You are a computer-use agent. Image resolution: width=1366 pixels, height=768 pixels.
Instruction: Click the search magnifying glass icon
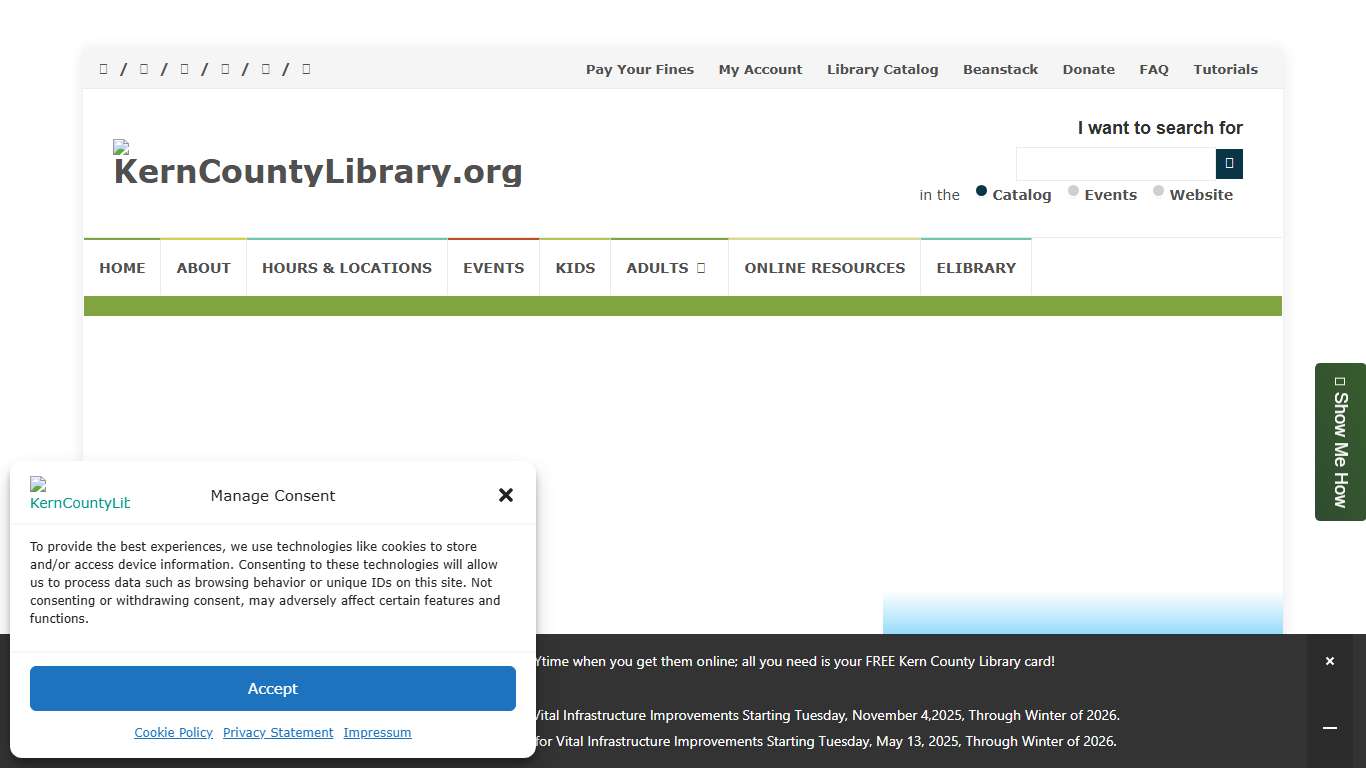1229,163
